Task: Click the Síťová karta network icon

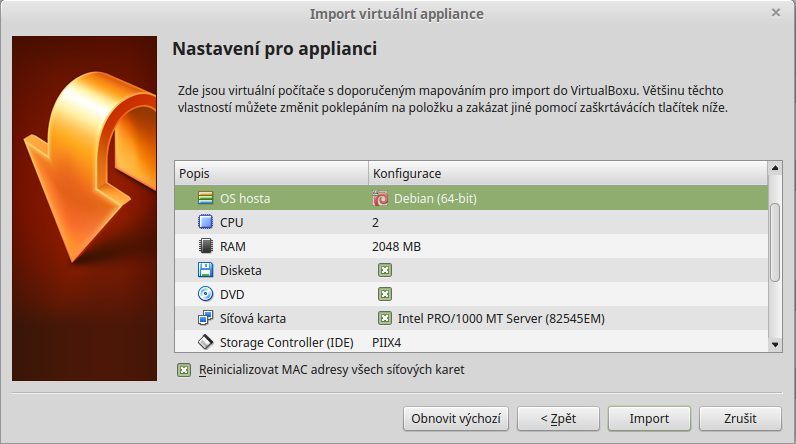Action: click(x=205, y=318)
